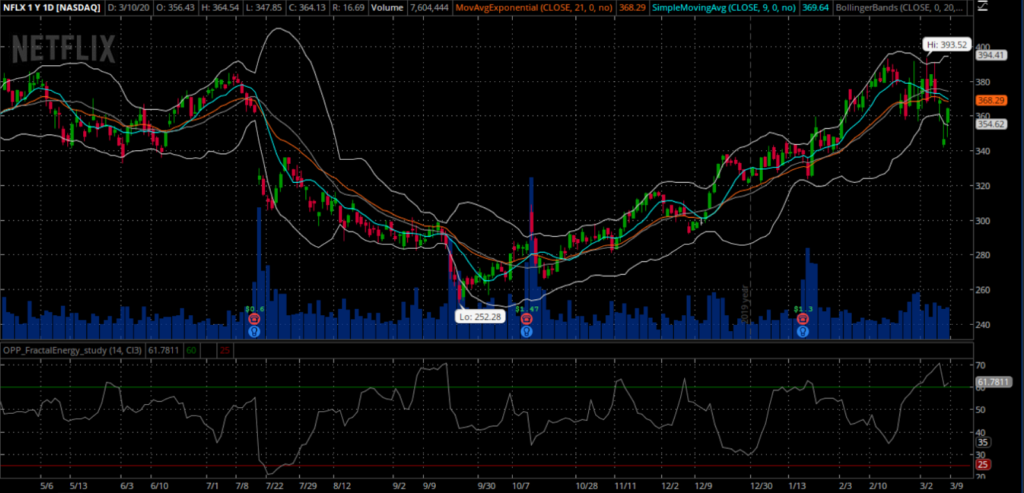Click the earnings phone icon under $1.3
1024x493 pixels.
[803, 319]
